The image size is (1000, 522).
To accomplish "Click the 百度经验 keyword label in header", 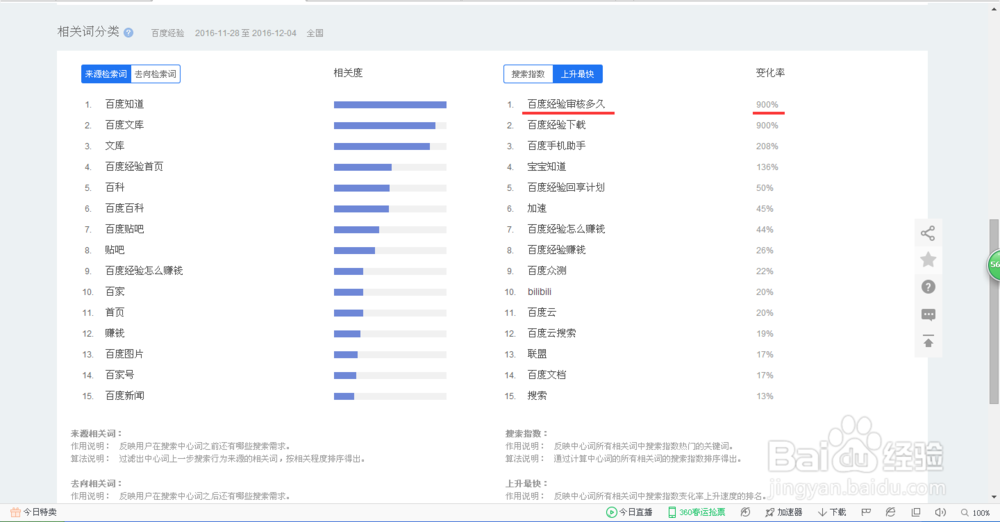I will point(168,33).
